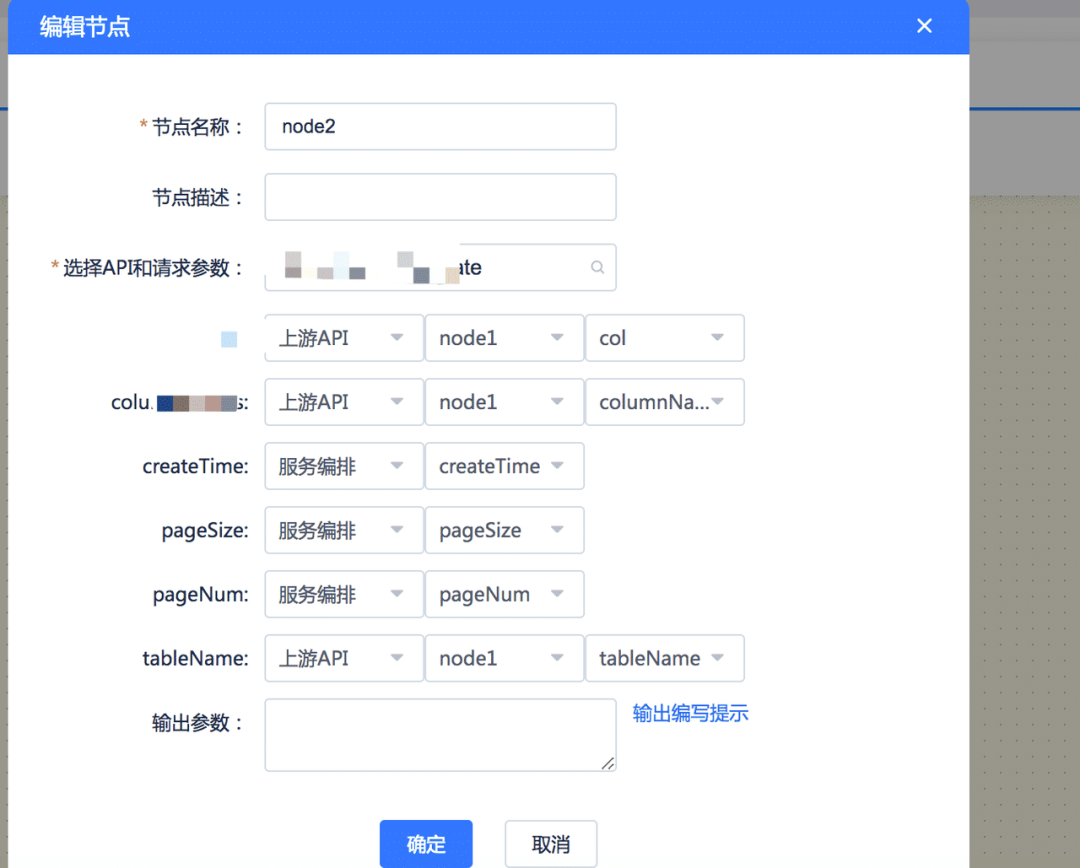Open the 上游API dropdown in the columnNa... row
This screenshot has height=868, width=1080.
(x=344, y=402)
